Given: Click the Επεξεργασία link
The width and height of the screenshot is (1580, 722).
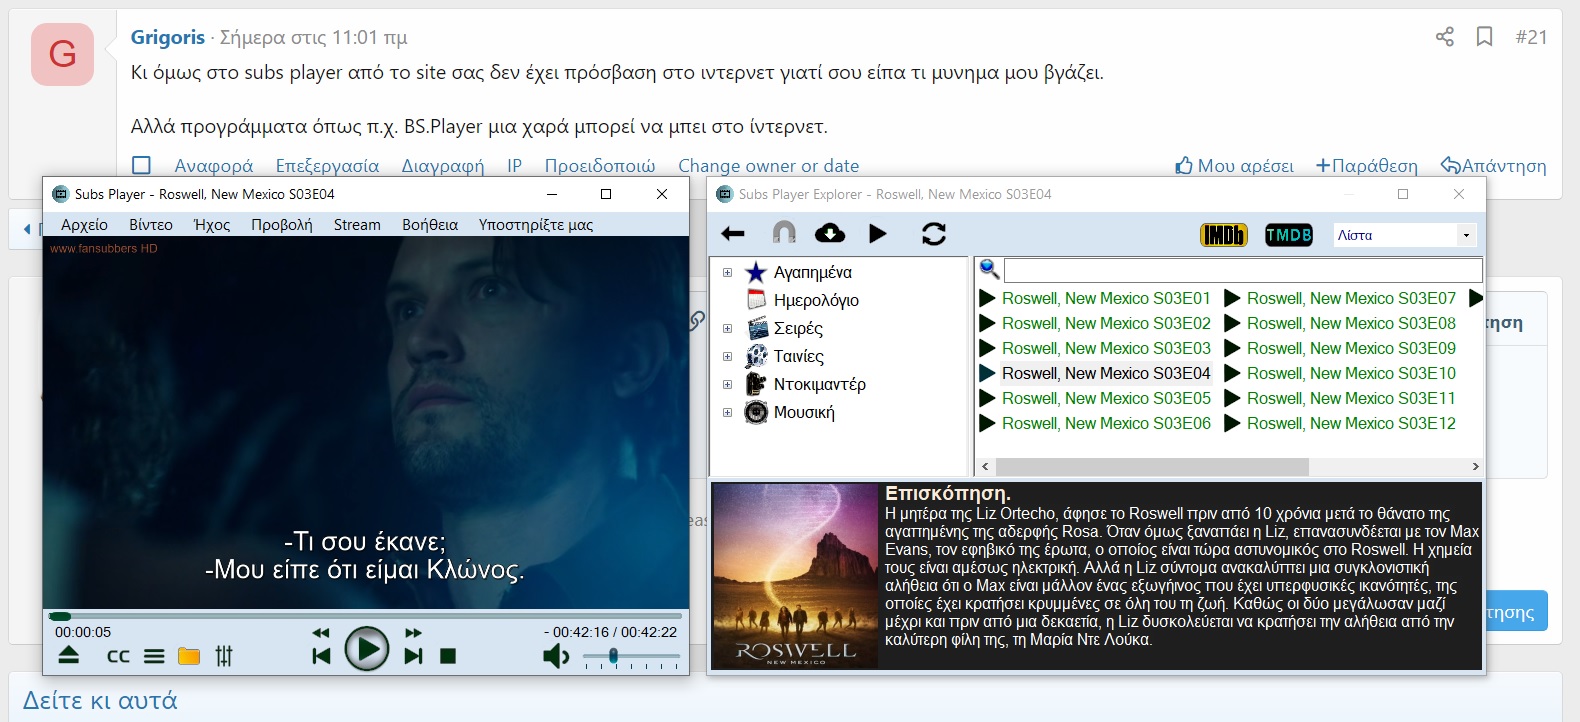Looking at the screenshot, I should pos(327,166).
